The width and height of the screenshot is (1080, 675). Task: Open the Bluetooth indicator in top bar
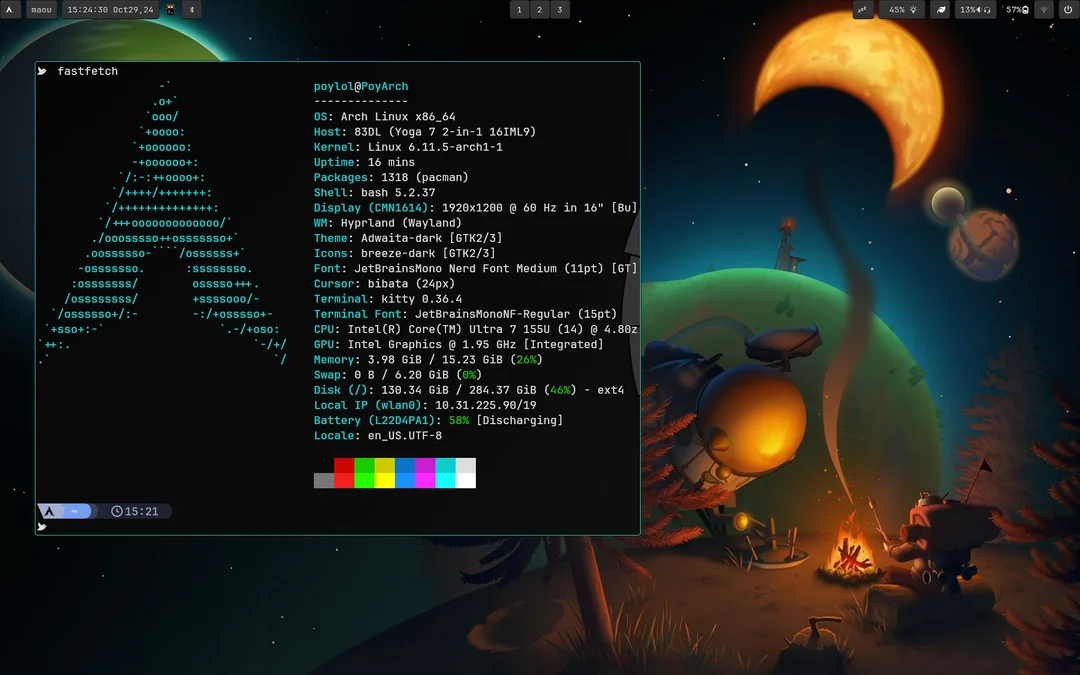pyautogui.click(x=192, y=10)
